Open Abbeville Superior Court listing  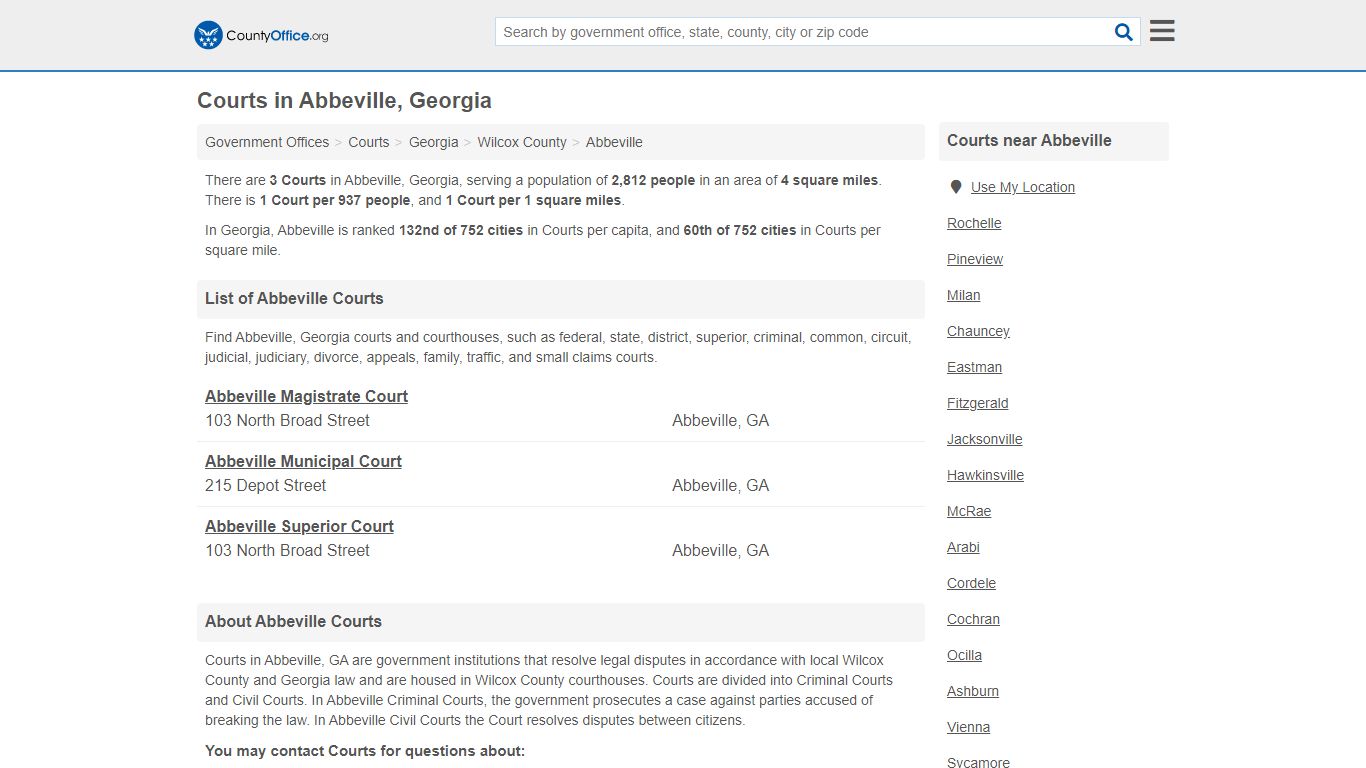click(x=299, y=526)
